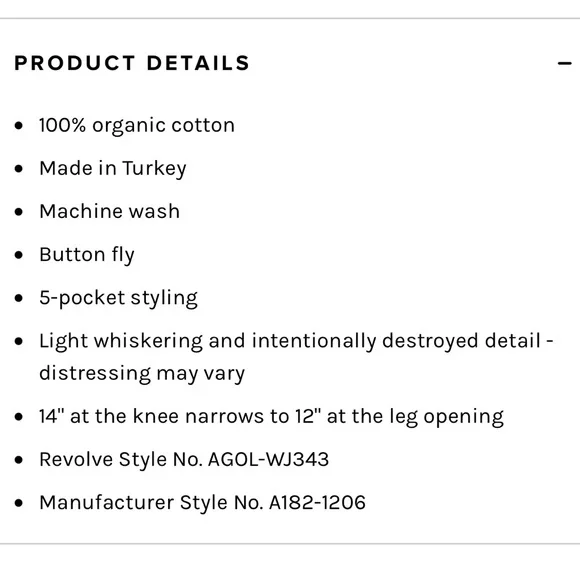Screen dimensions: 580x580
Task: Click the PRODUCT DETAILS section heading
Action: pyautogui.click(x=132, y=63)
